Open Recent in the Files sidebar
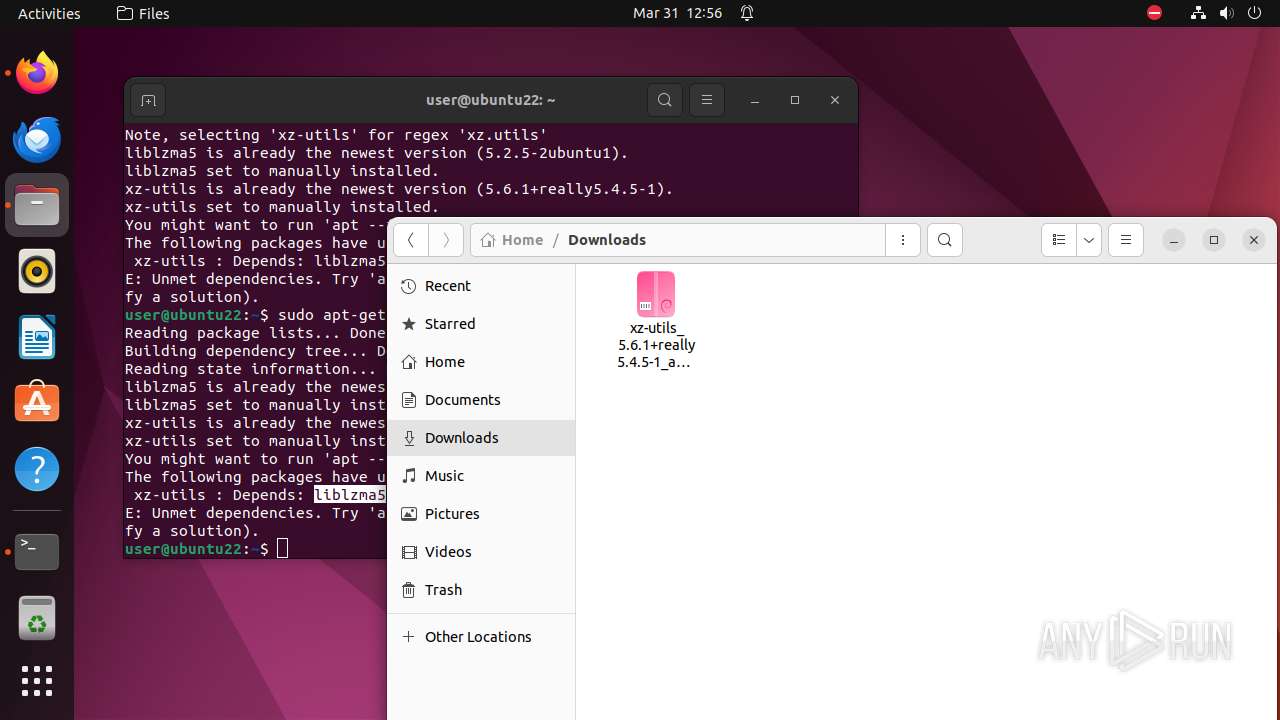The image size is (1280, 720). tap(481, 286)
